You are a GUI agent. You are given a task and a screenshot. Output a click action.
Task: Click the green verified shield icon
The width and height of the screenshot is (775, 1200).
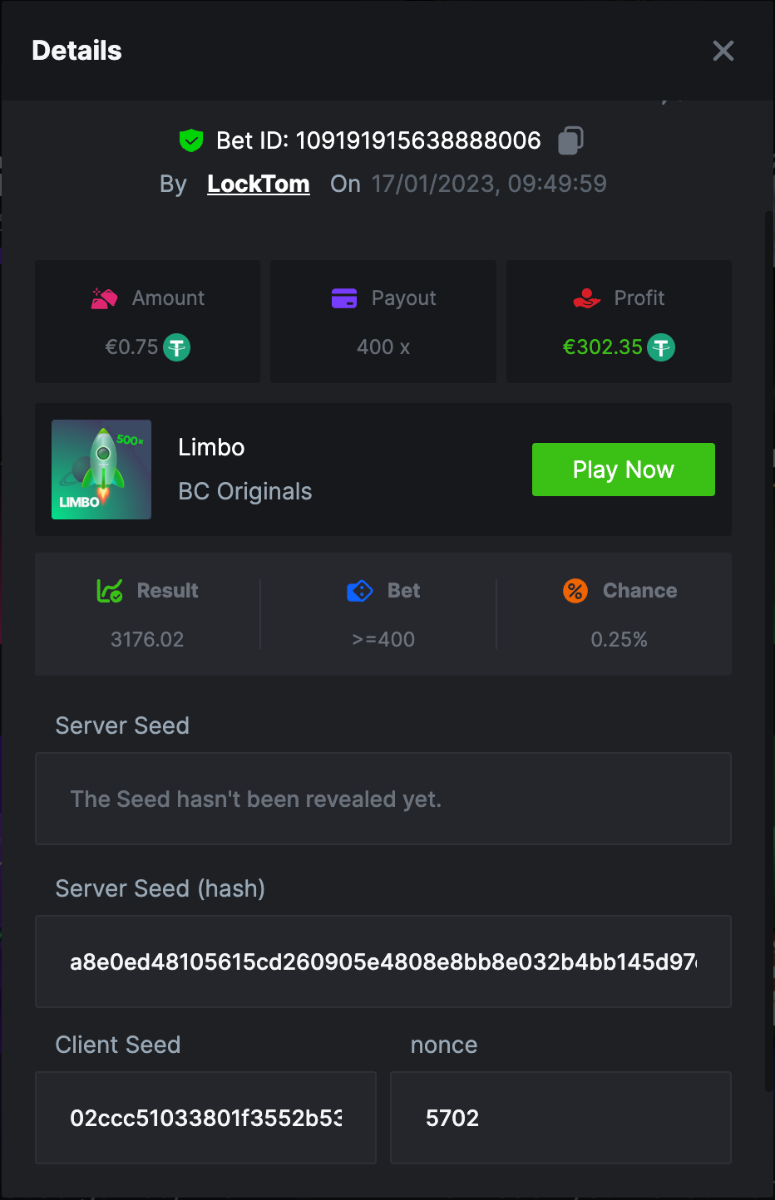click(x=191, y=141)
